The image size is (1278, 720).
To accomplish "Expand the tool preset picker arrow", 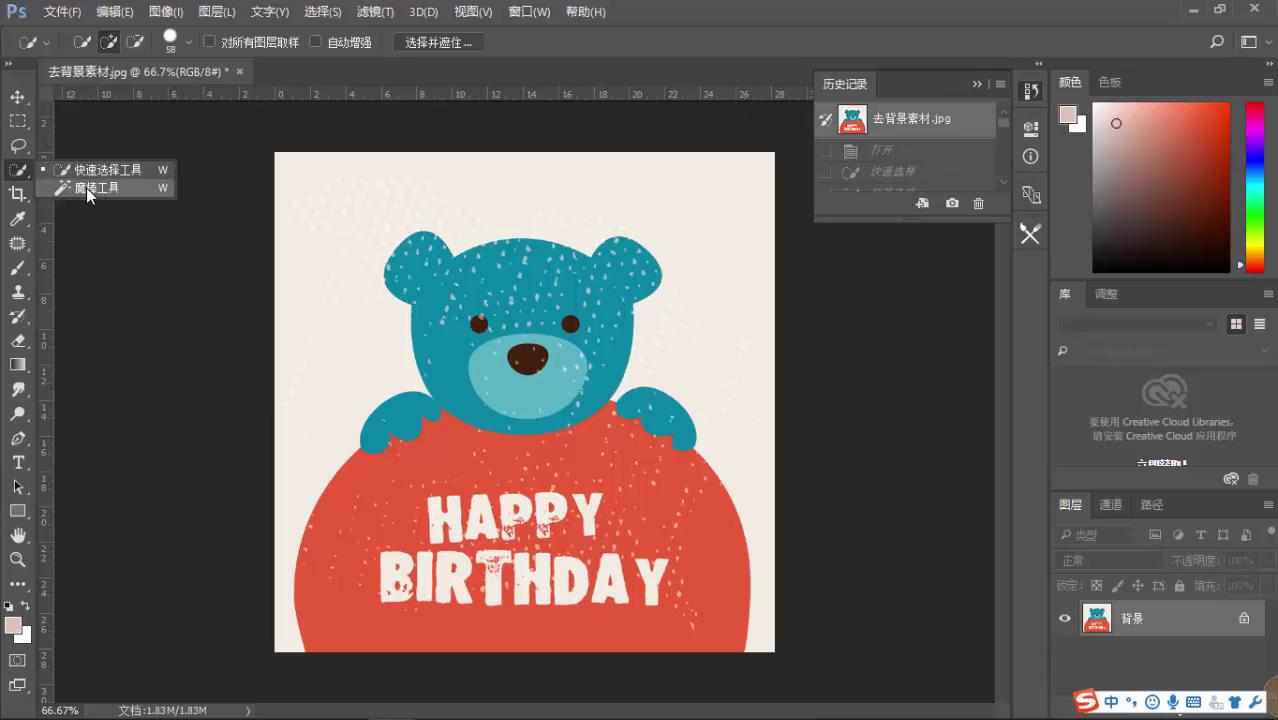I will pos(47,43).
